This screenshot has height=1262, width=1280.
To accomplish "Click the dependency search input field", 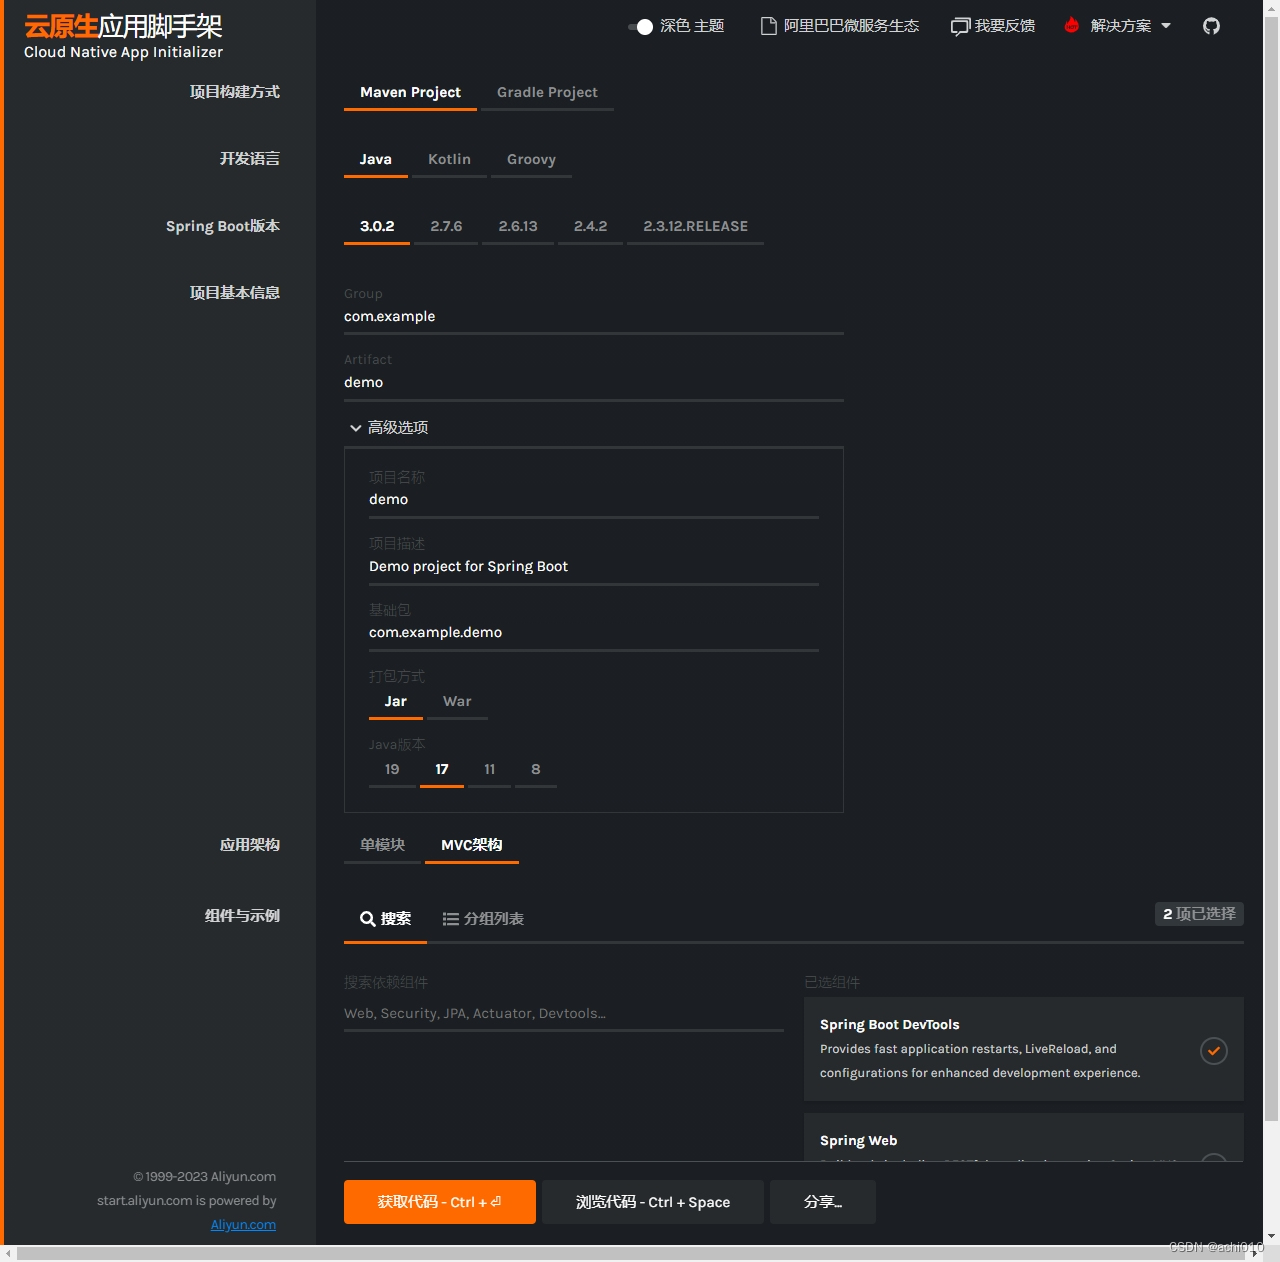I will tap(564, 1013).
